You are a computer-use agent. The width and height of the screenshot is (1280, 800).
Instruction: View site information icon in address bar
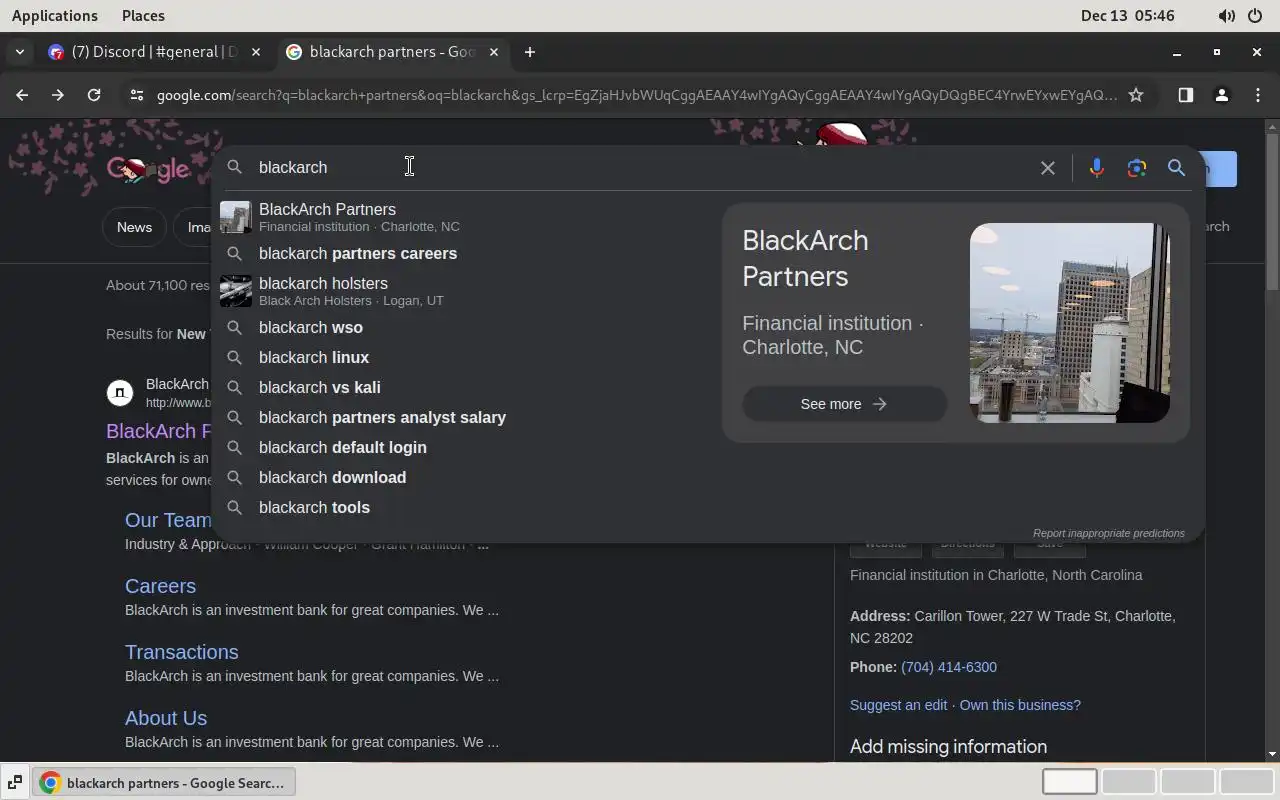point(137,95)
